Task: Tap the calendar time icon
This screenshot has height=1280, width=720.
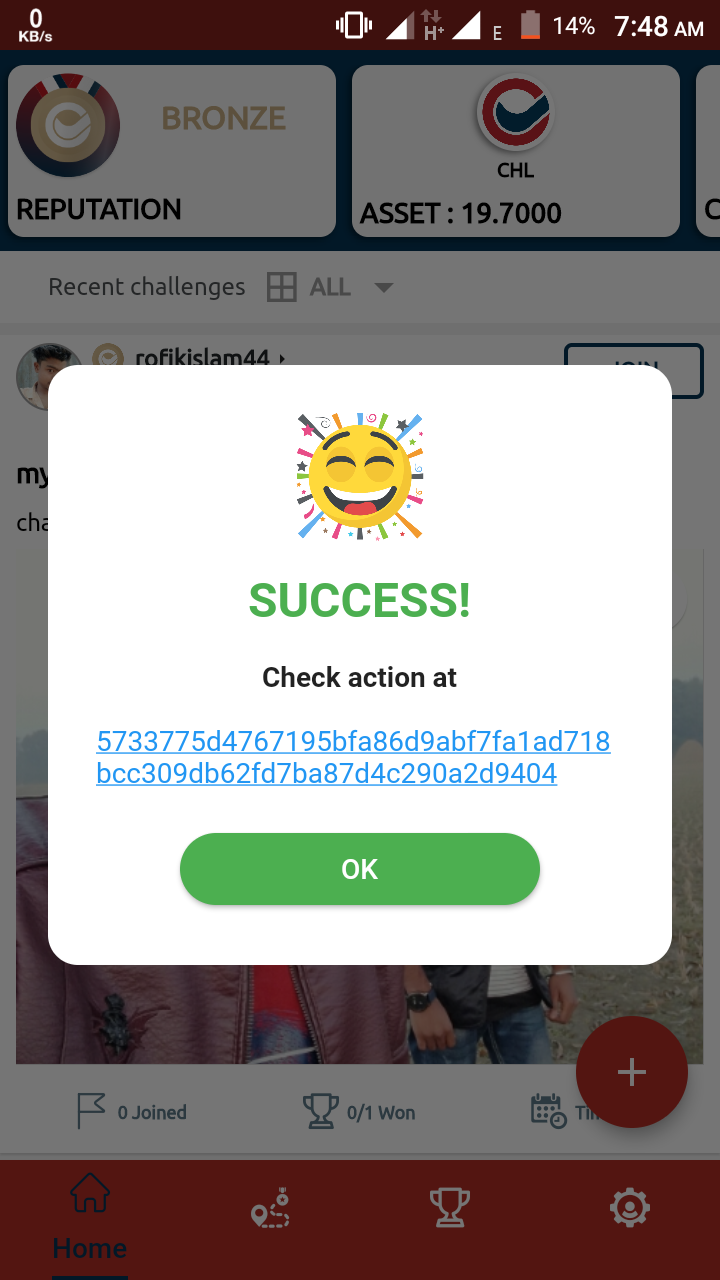Action: [x=548, y=1111]
